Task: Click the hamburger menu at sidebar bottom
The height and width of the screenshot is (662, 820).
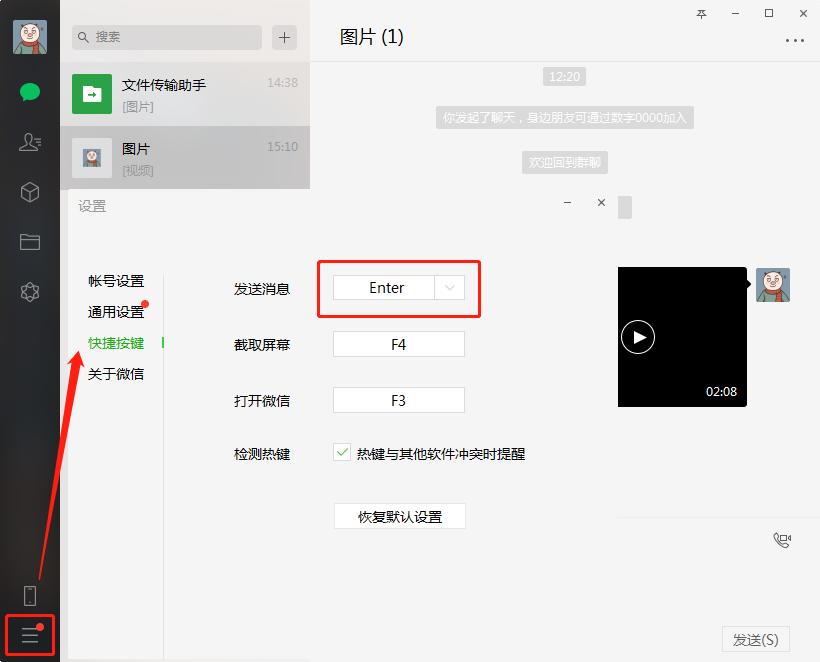Action: [29, 634]
